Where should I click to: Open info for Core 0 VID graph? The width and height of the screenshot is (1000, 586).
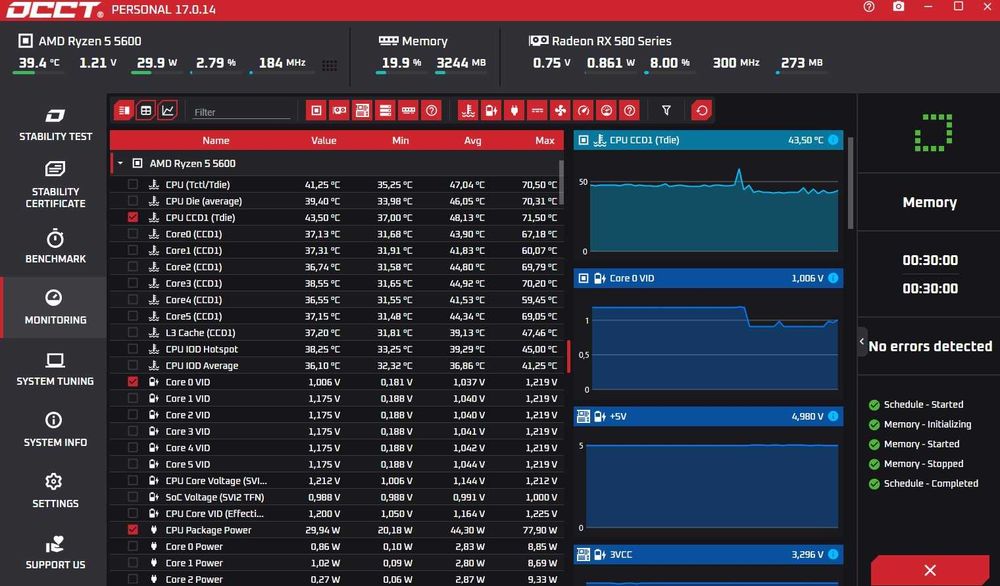coord(833,278)
